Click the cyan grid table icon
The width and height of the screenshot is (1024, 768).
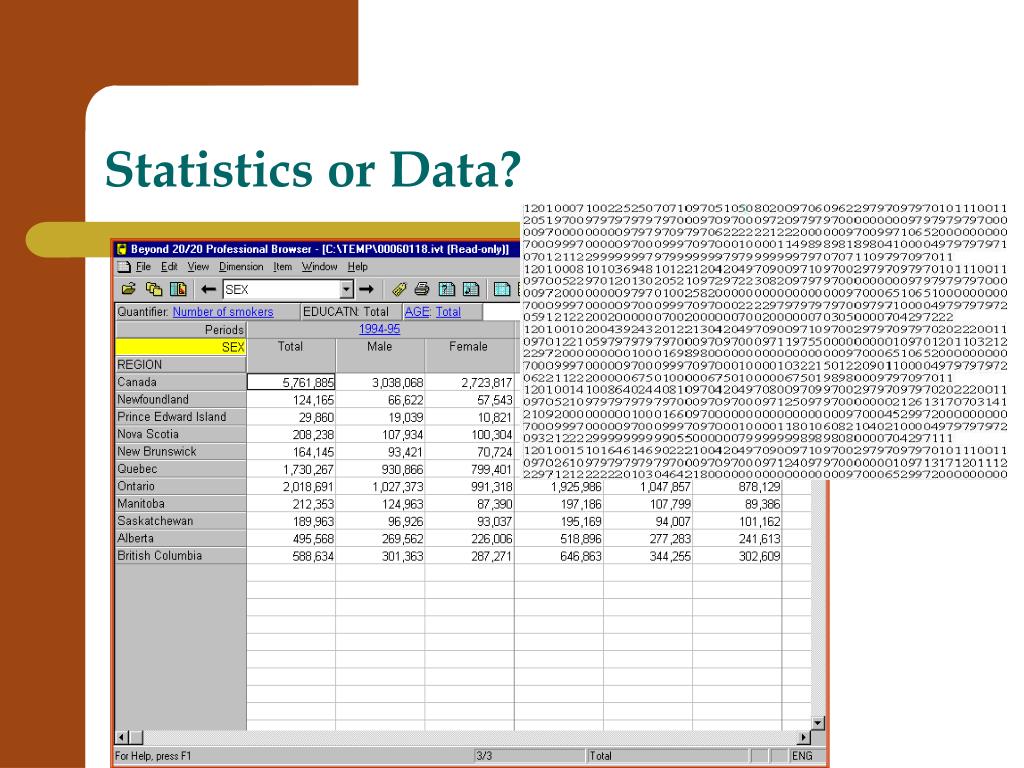(x=502, y=289)
